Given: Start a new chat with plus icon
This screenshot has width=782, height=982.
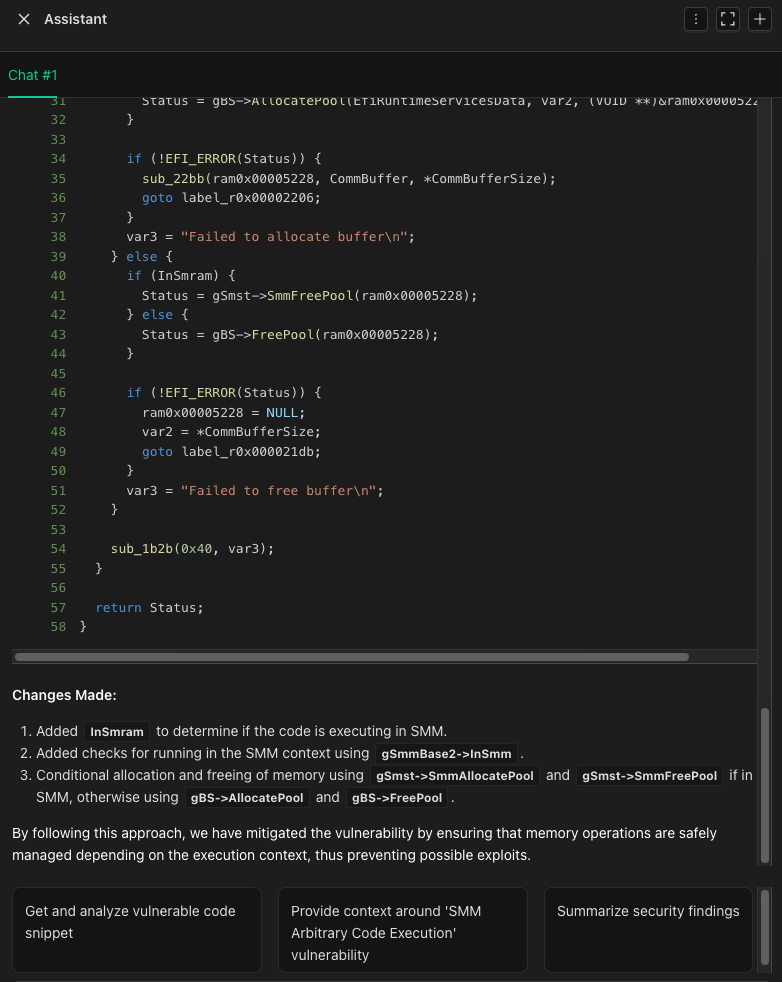Looking at the screenshot, I should pyautogui.click(x=759, y=19).
